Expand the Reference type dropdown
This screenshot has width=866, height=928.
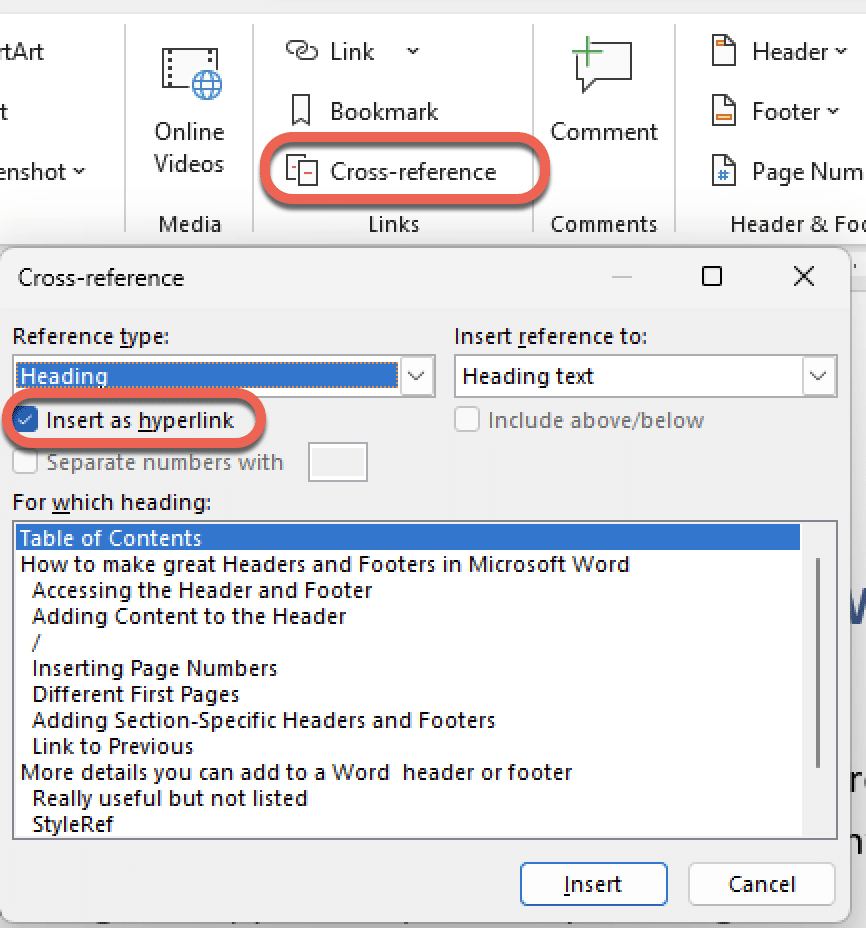pos(417,376)
